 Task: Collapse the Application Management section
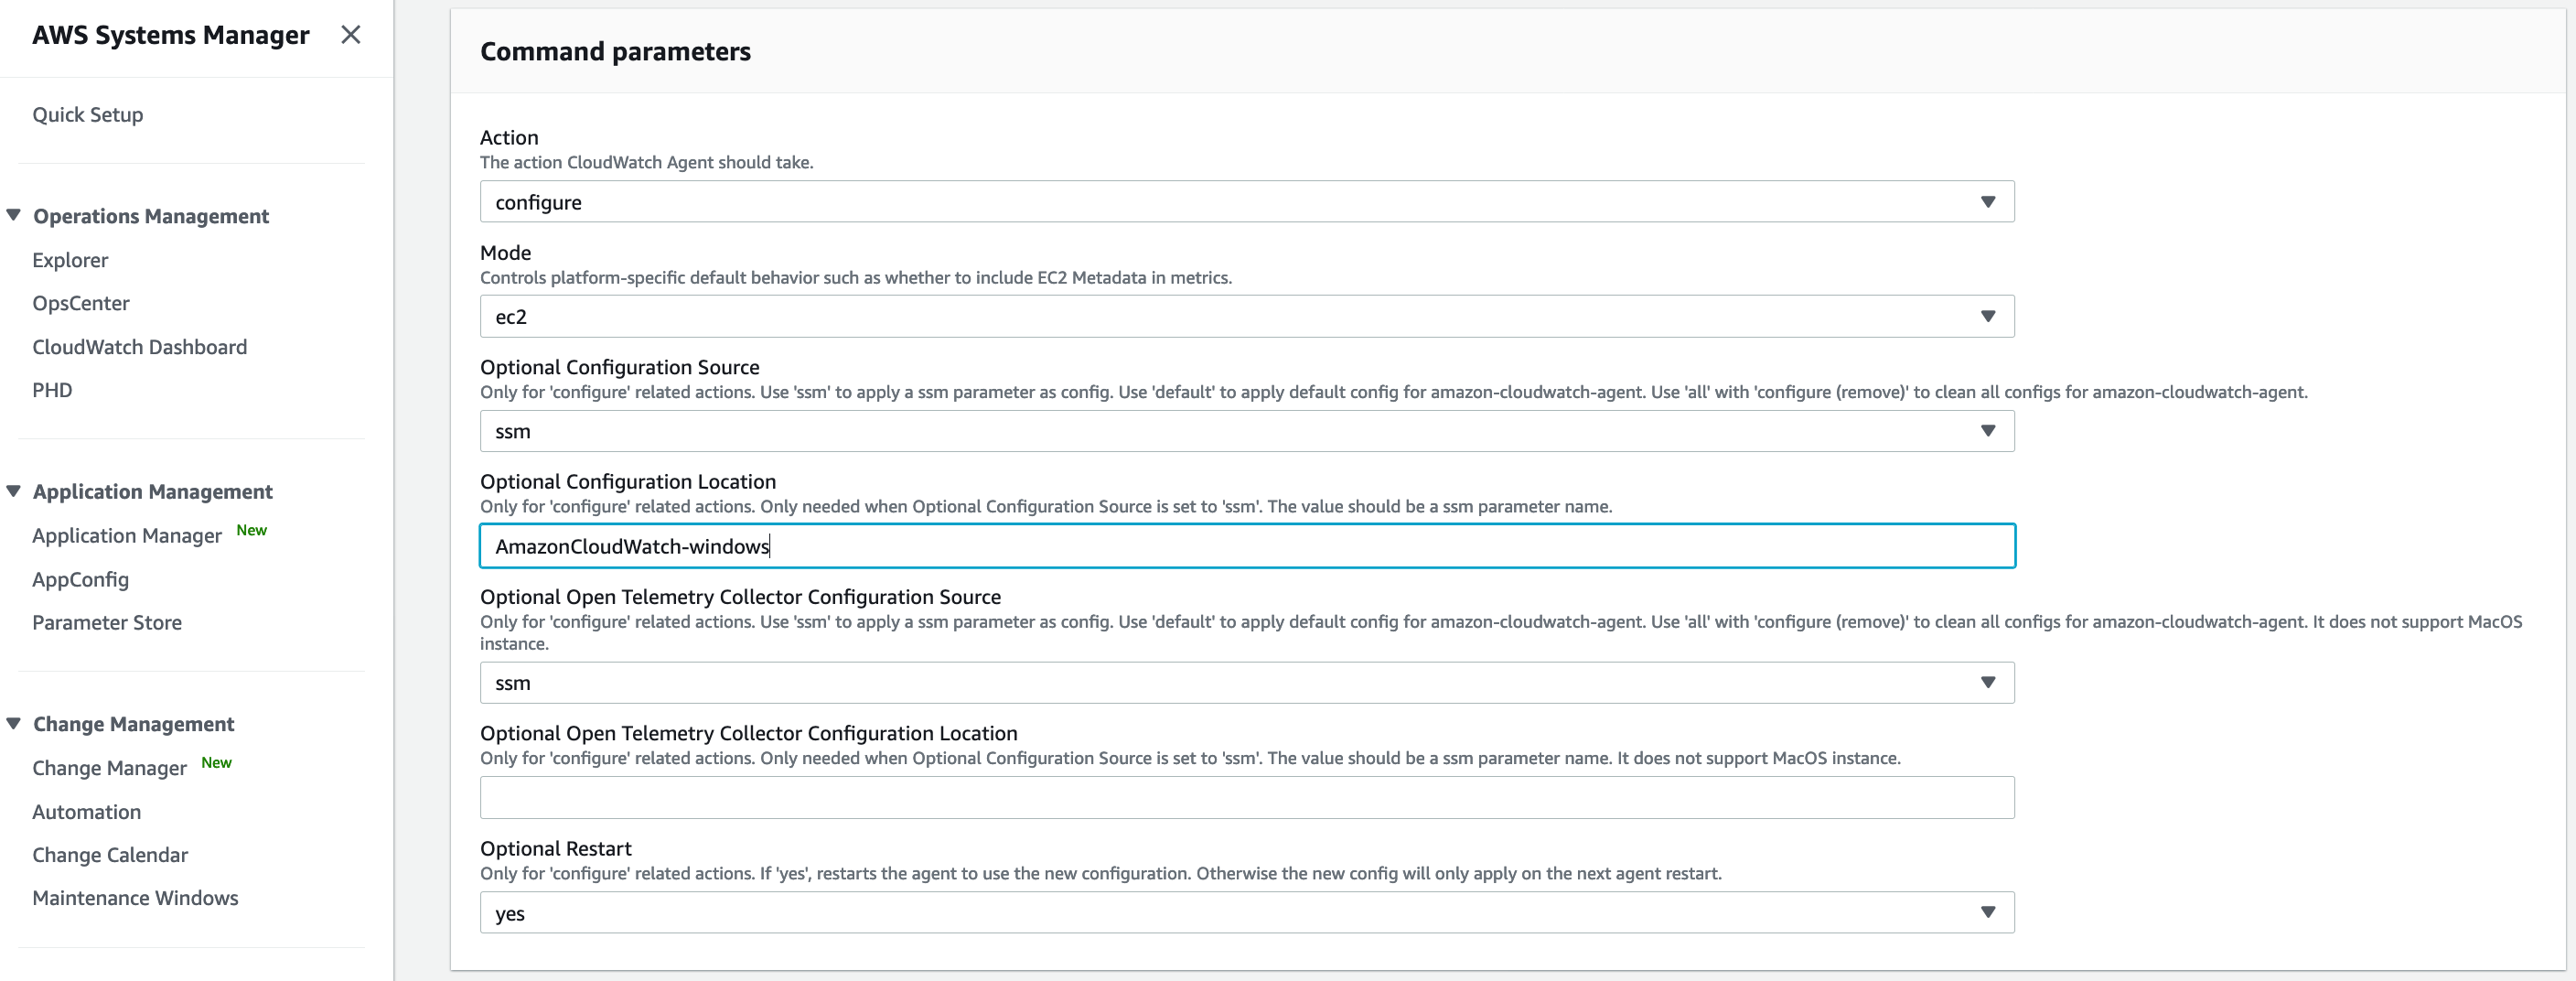pos(14,491)
